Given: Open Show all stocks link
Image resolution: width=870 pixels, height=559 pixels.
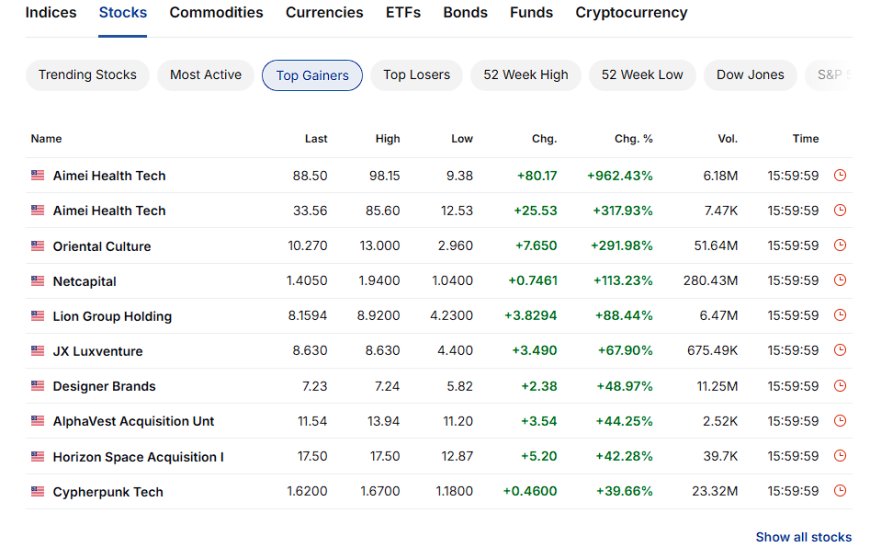Looking at the screenshot, I should pyautogui.click(x=803, y=537).
